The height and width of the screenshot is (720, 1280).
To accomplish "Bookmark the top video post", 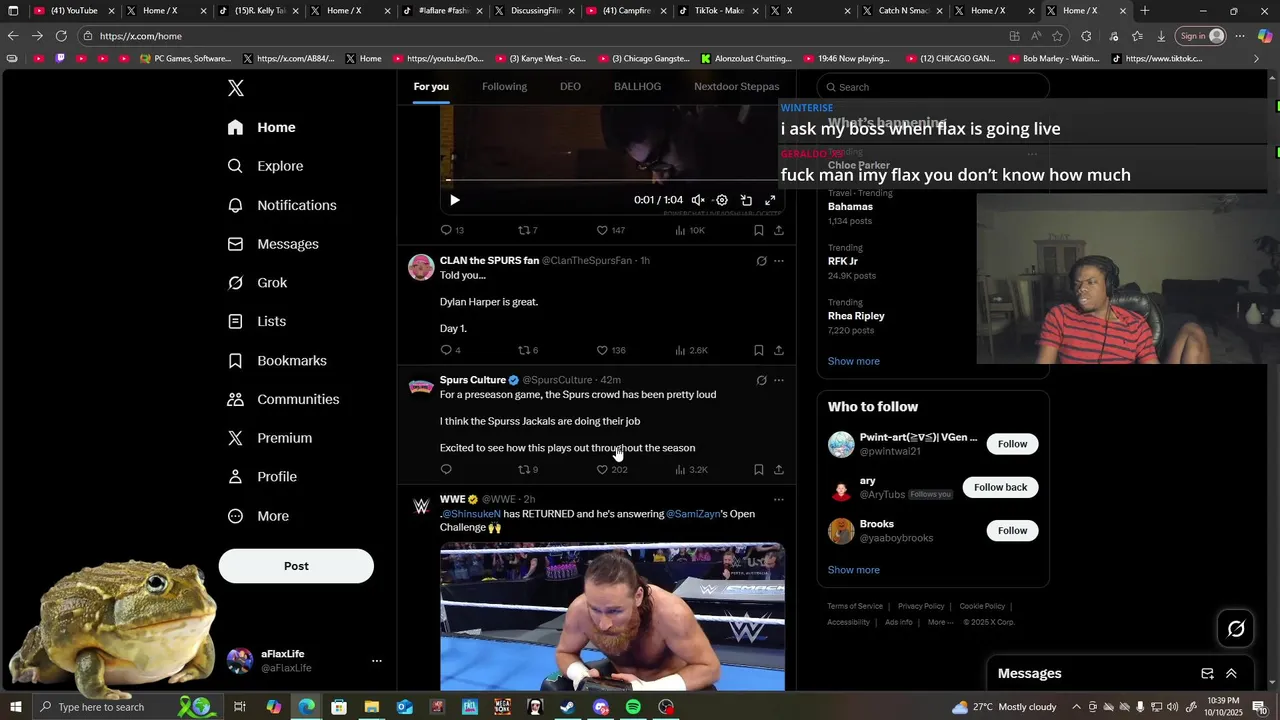I will (x=759, y=230).
